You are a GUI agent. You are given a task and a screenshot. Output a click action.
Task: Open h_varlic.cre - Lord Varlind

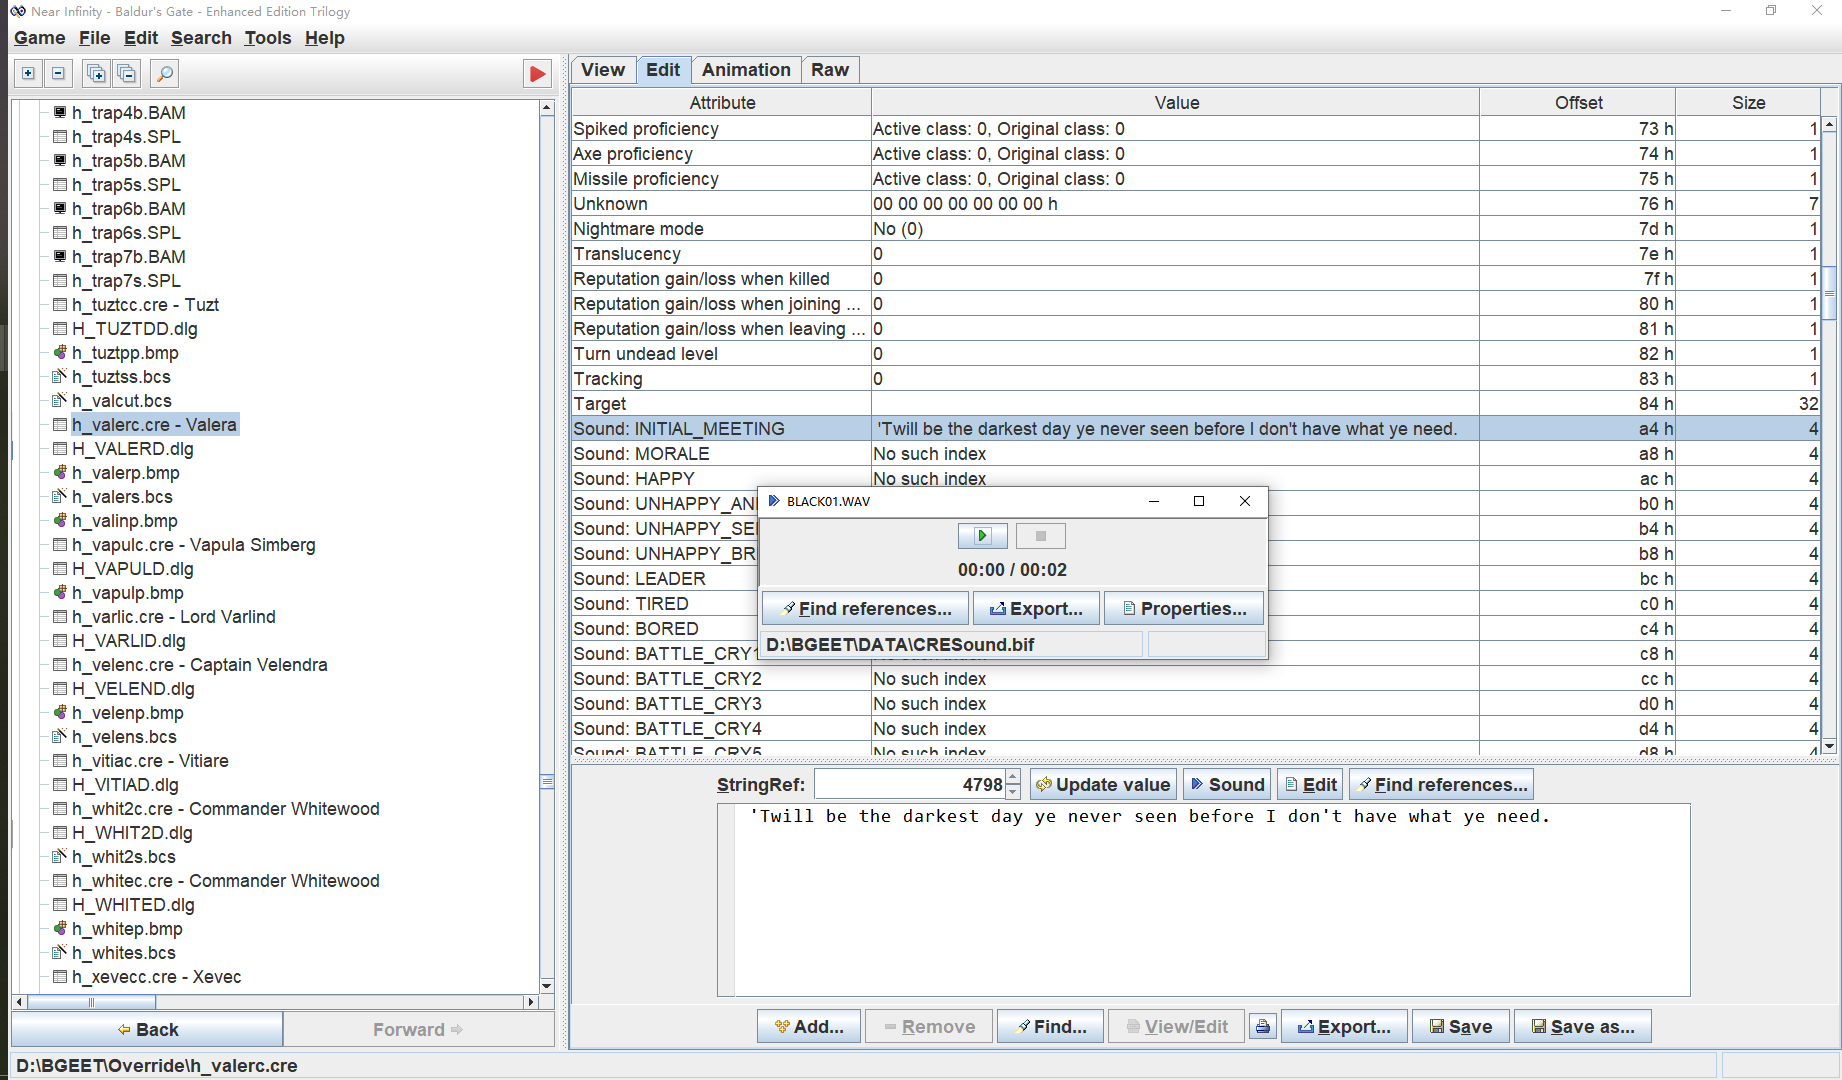[173, 617]
